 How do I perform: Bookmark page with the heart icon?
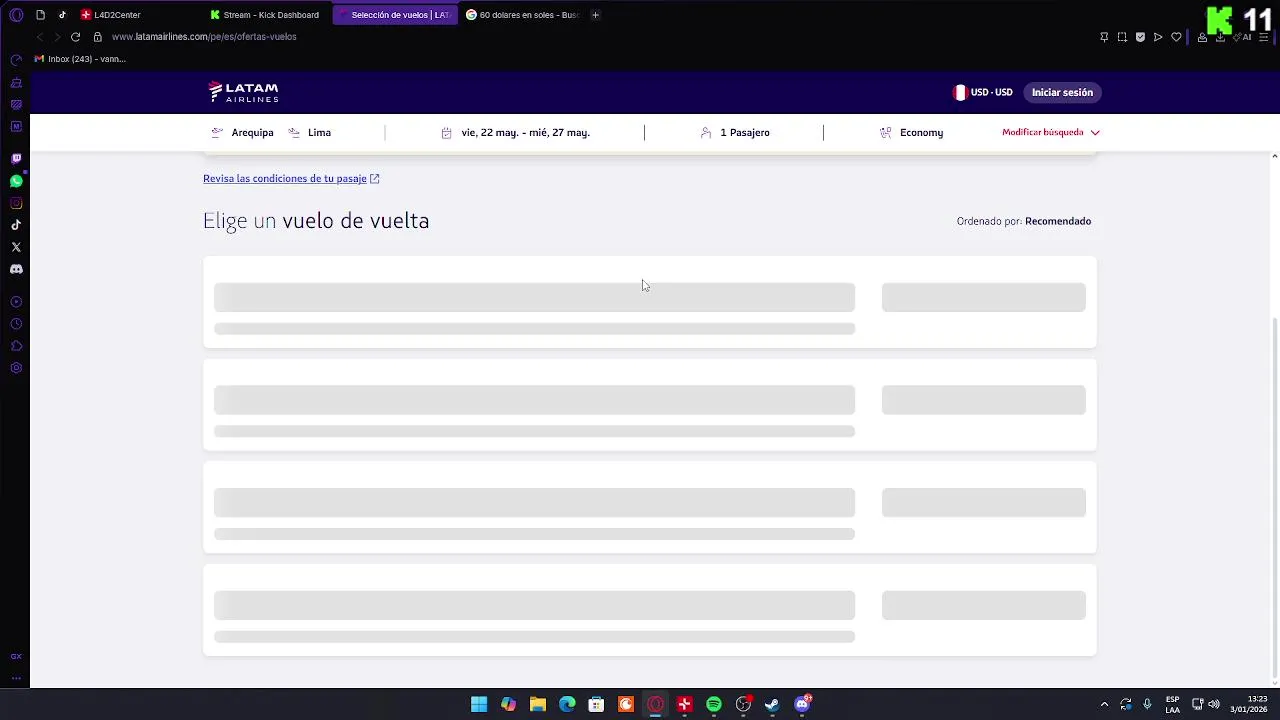pyautogui.click(x=1176, y=37)
